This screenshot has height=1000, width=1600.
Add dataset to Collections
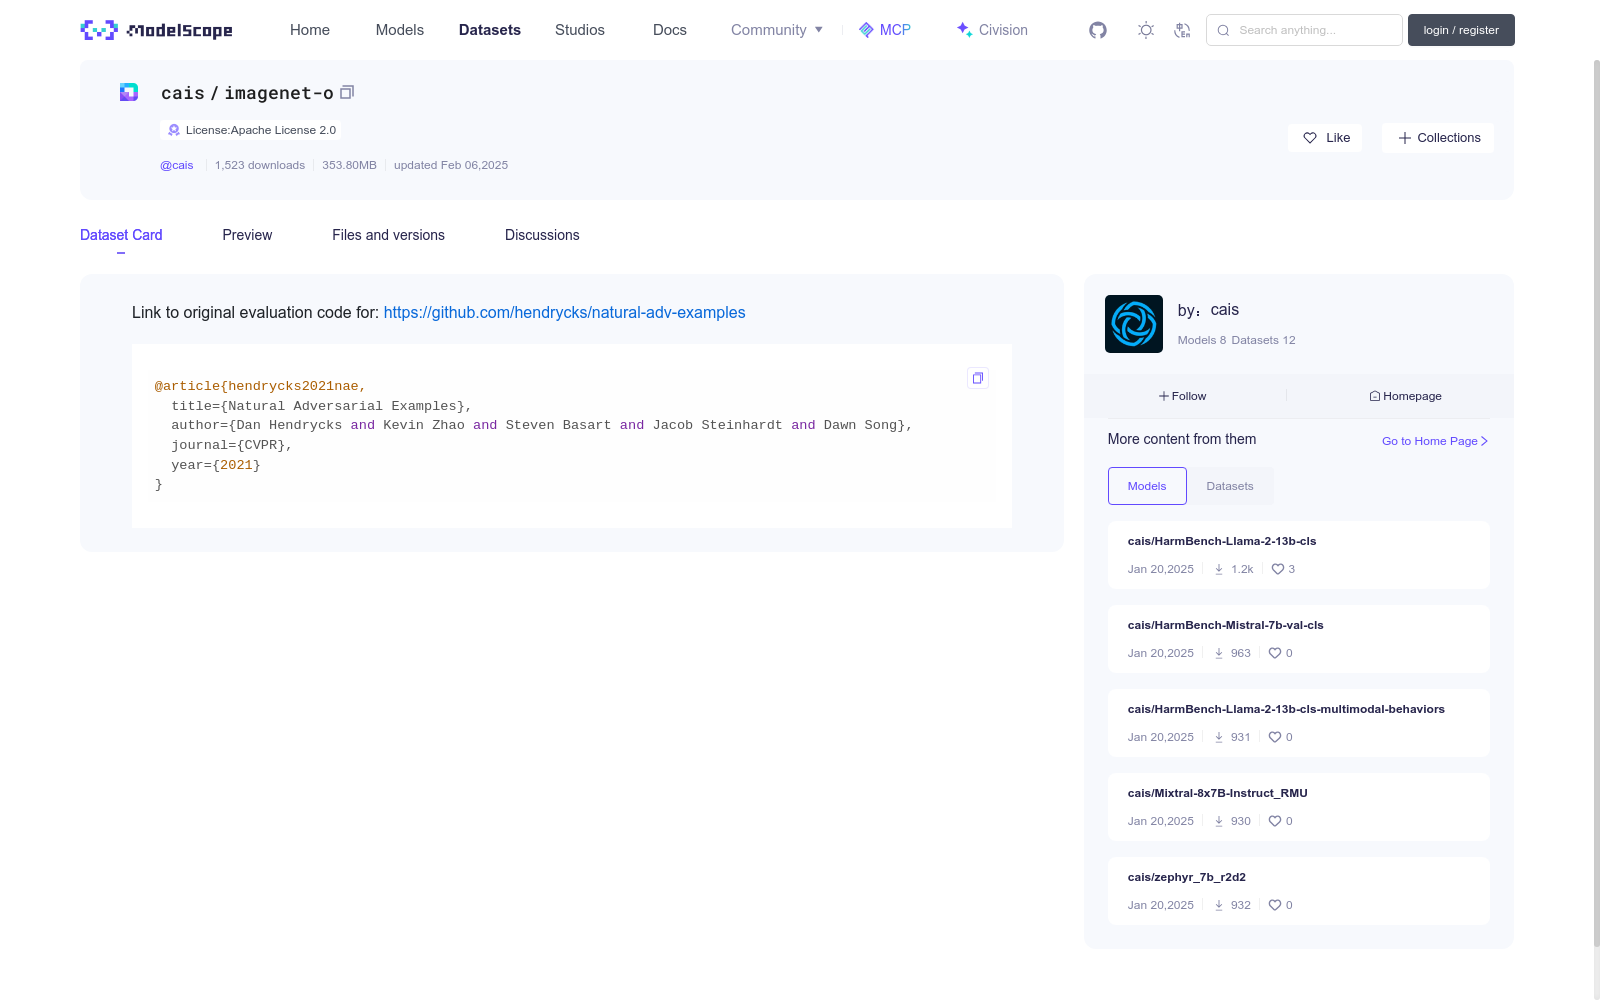[x=1438, y=138]
